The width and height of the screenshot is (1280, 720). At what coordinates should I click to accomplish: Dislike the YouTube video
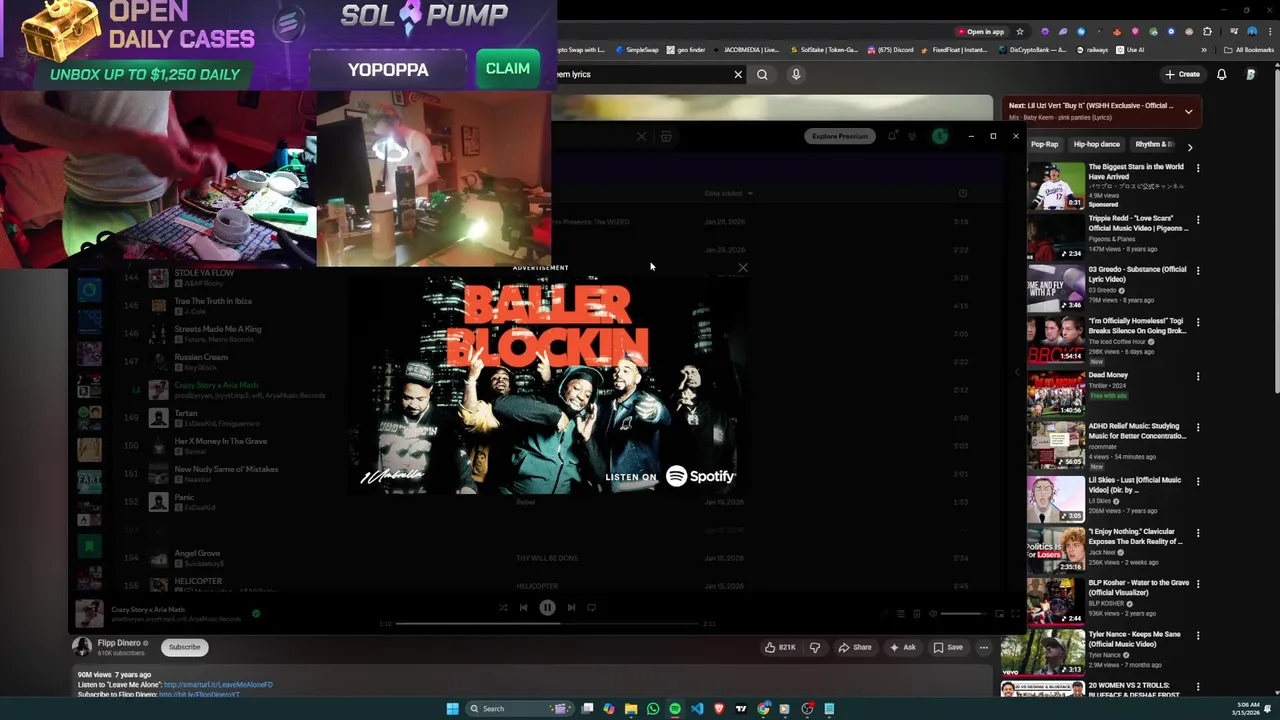pos(815,647)
